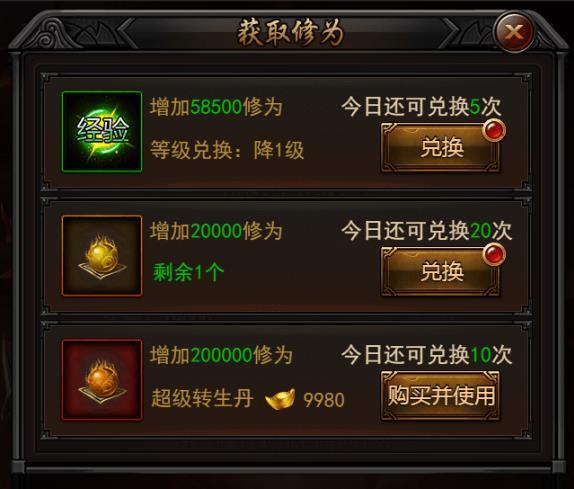This screenshot has height=489, width=574.
Task: Click 兑换 for the 58500修为 level exchange
Action: tap(440, 148)
